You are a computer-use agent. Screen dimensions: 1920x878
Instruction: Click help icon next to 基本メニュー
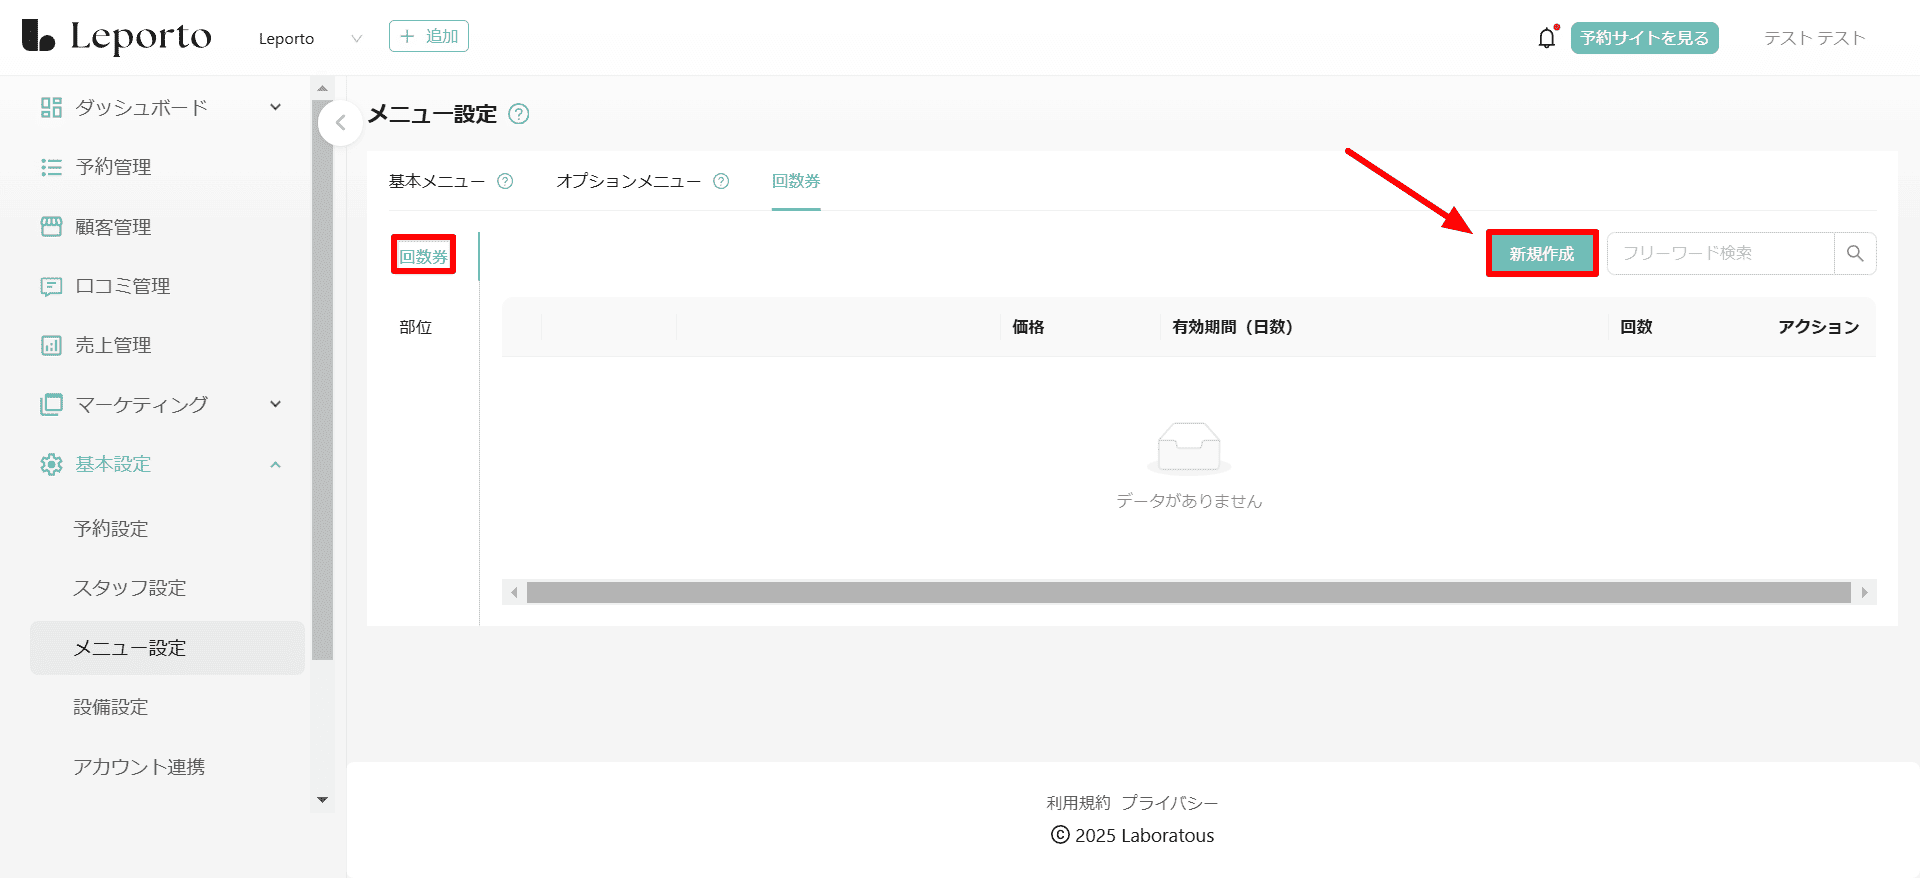(x=505, y=181)
